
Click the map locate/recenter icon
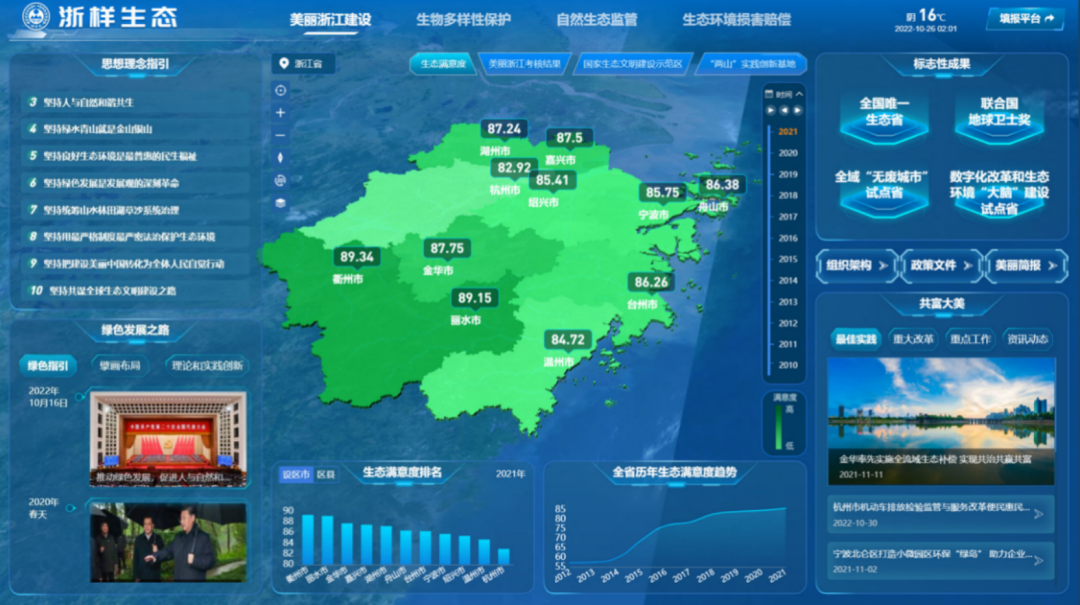coord(280,90)
